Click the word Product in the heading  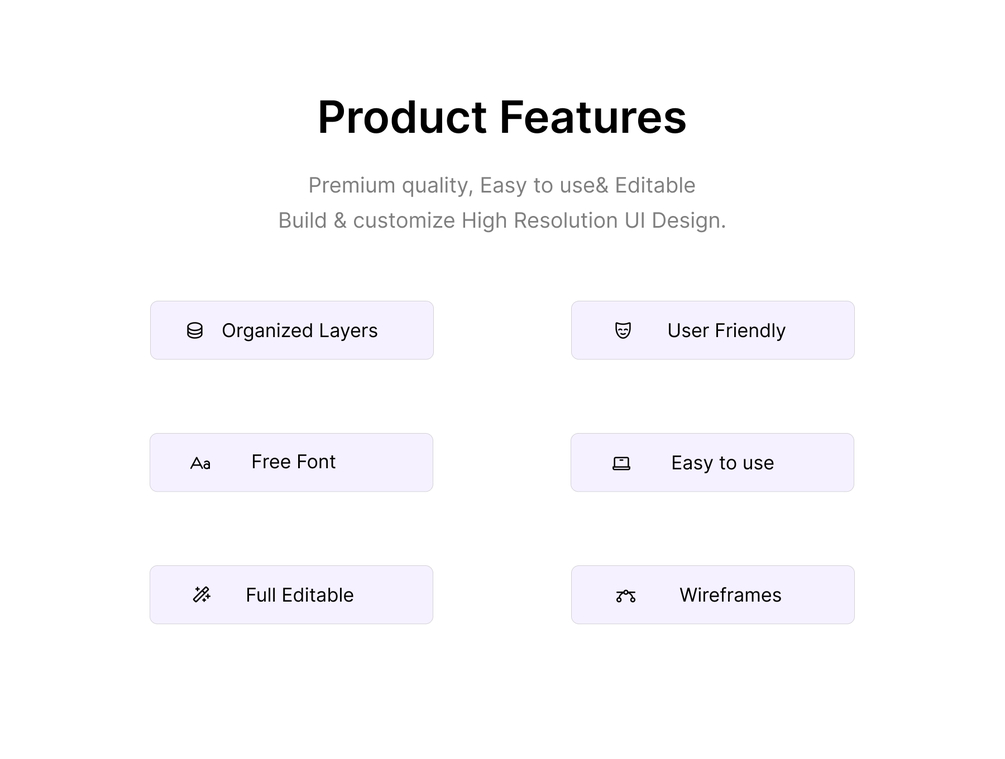click(x=402, y=117)
